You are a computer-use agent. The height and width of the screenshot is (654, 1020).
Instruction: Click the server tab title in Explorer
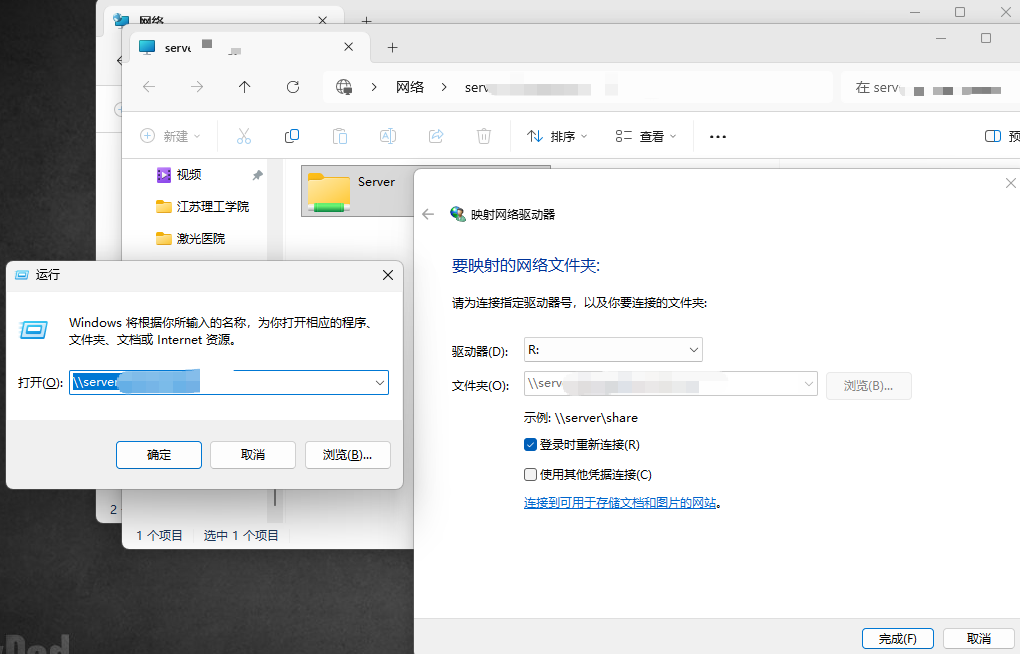[x=178, y=48]
